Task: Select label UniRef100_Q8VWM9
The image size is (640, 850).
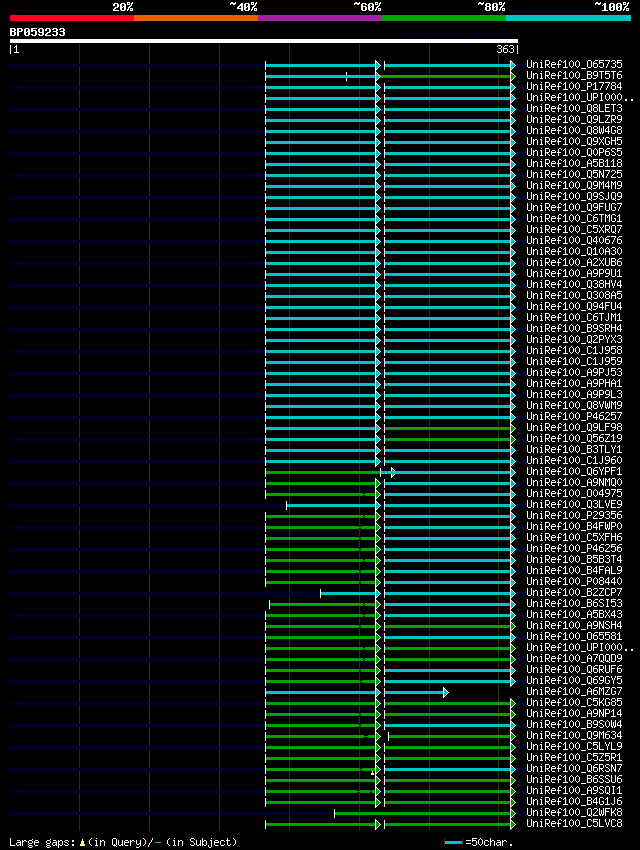Action: coord(574,405)
